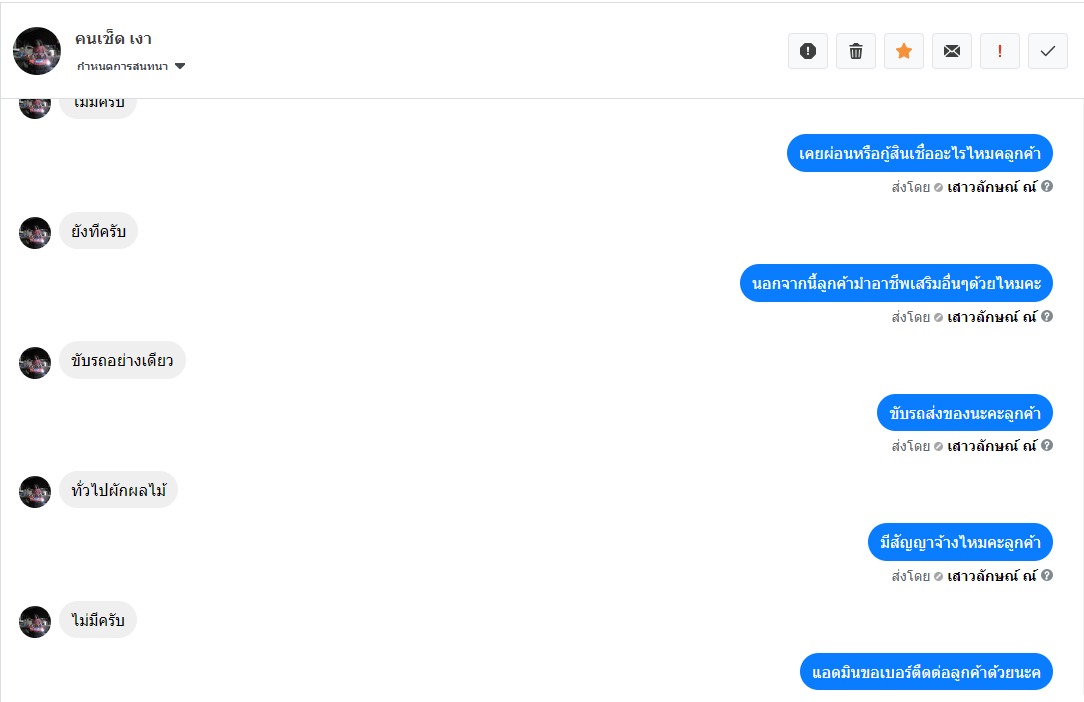Click the spam report exclamation icon
The height and width of the screenshot is (702, 1084).
[807, 51]
